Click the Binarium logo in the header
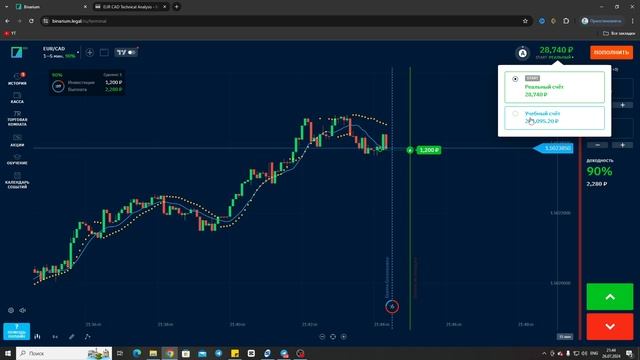 tap(17, 52)
